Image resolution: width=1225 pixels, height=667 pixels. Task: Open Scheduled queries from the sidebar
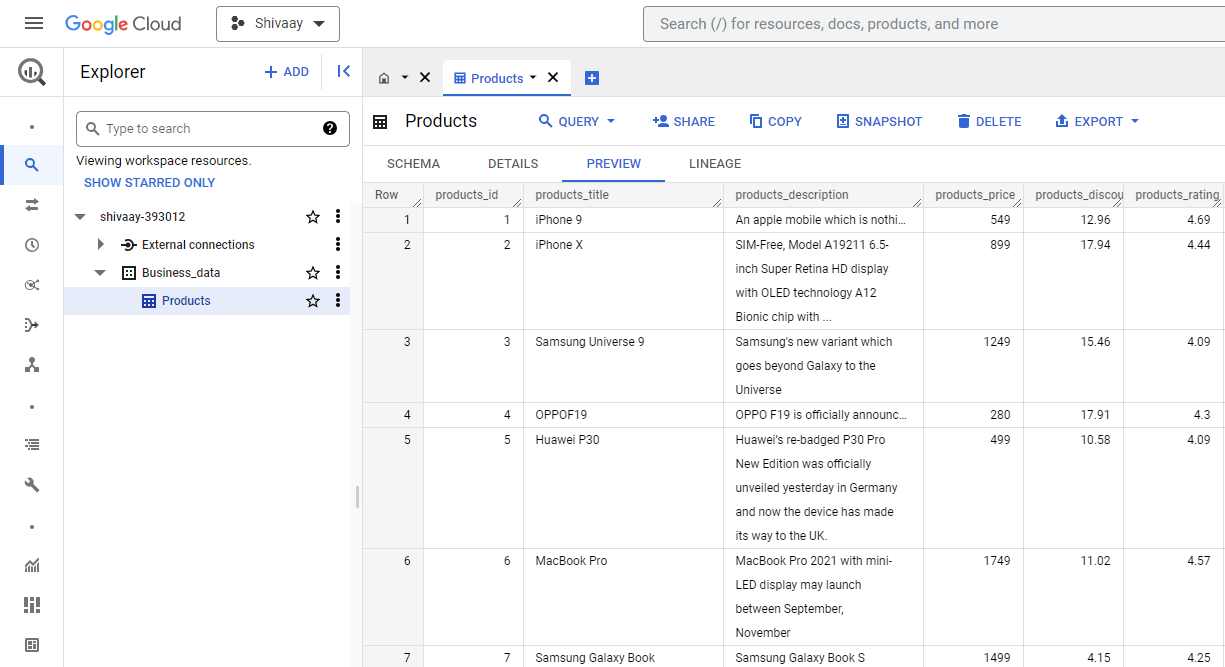coord(31,245)
